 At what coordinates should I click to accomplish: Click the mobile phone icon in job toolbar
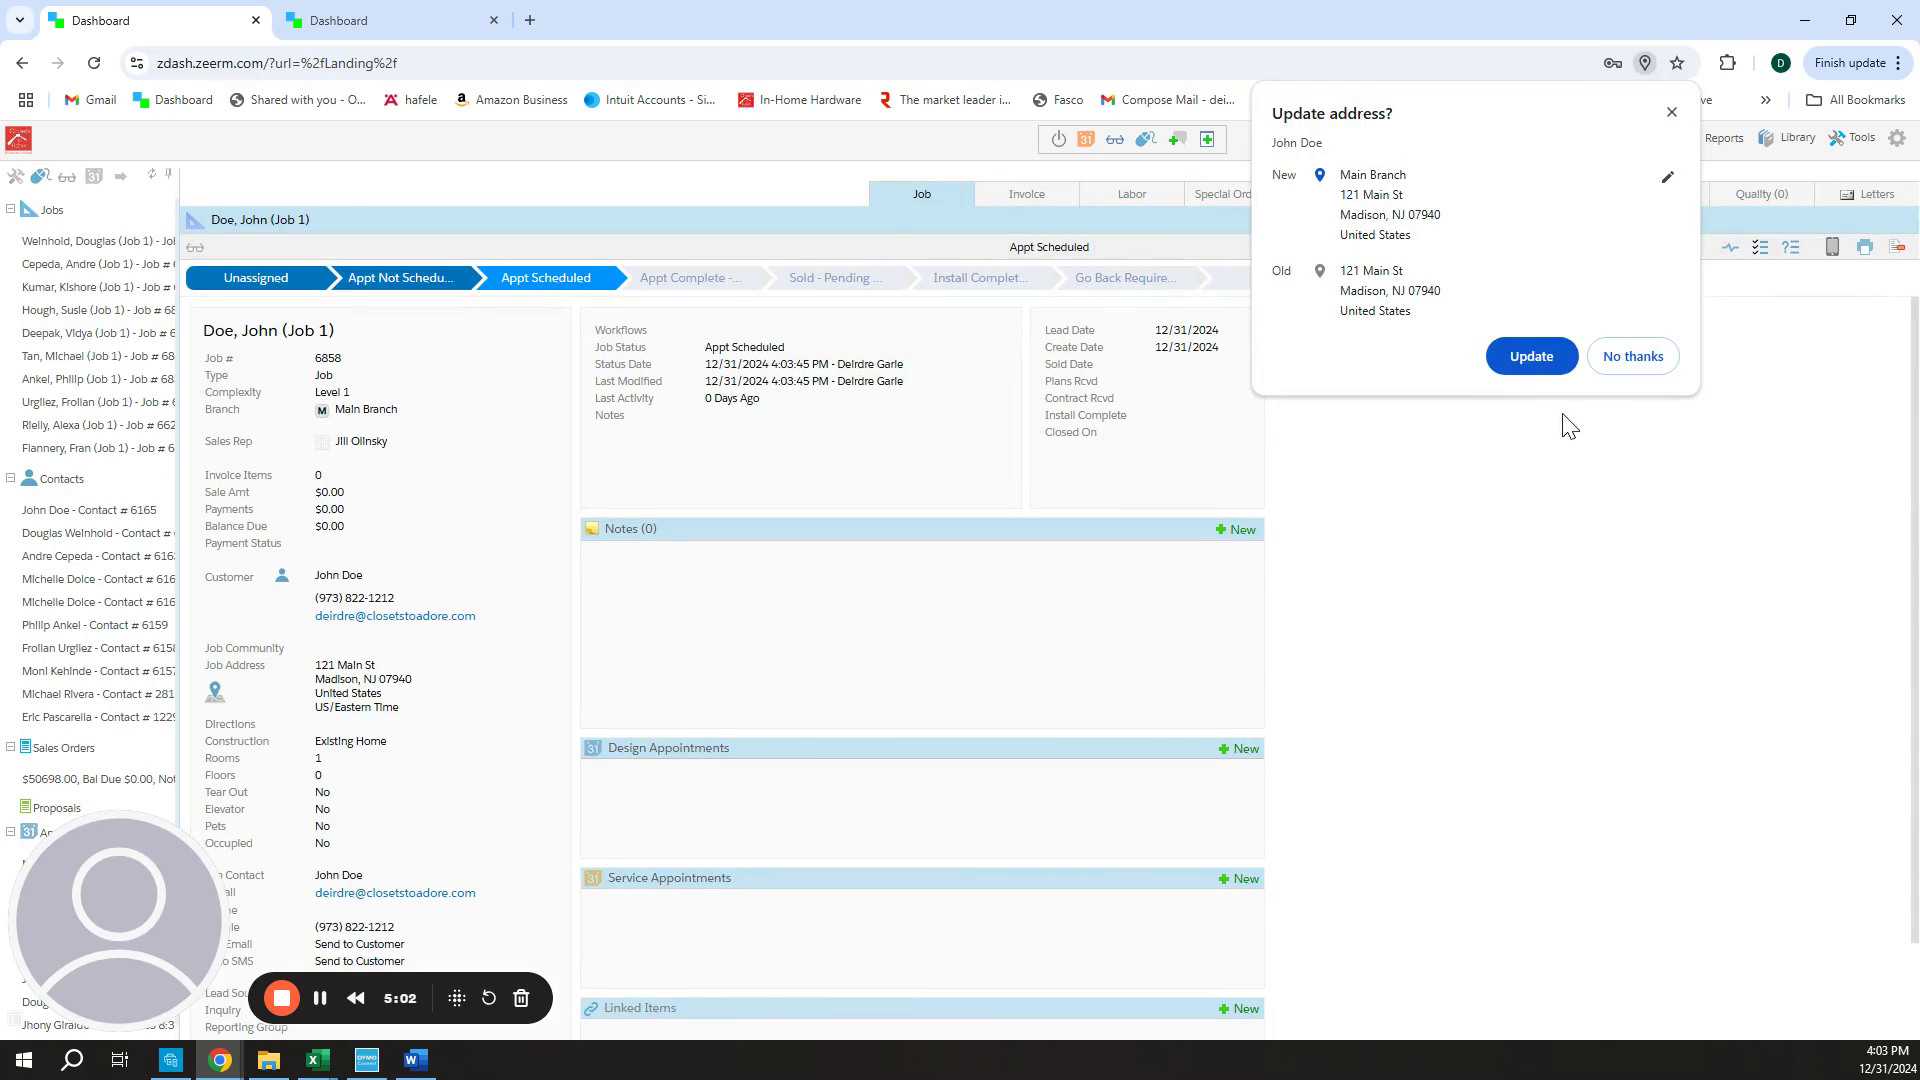coord(1832,247)
